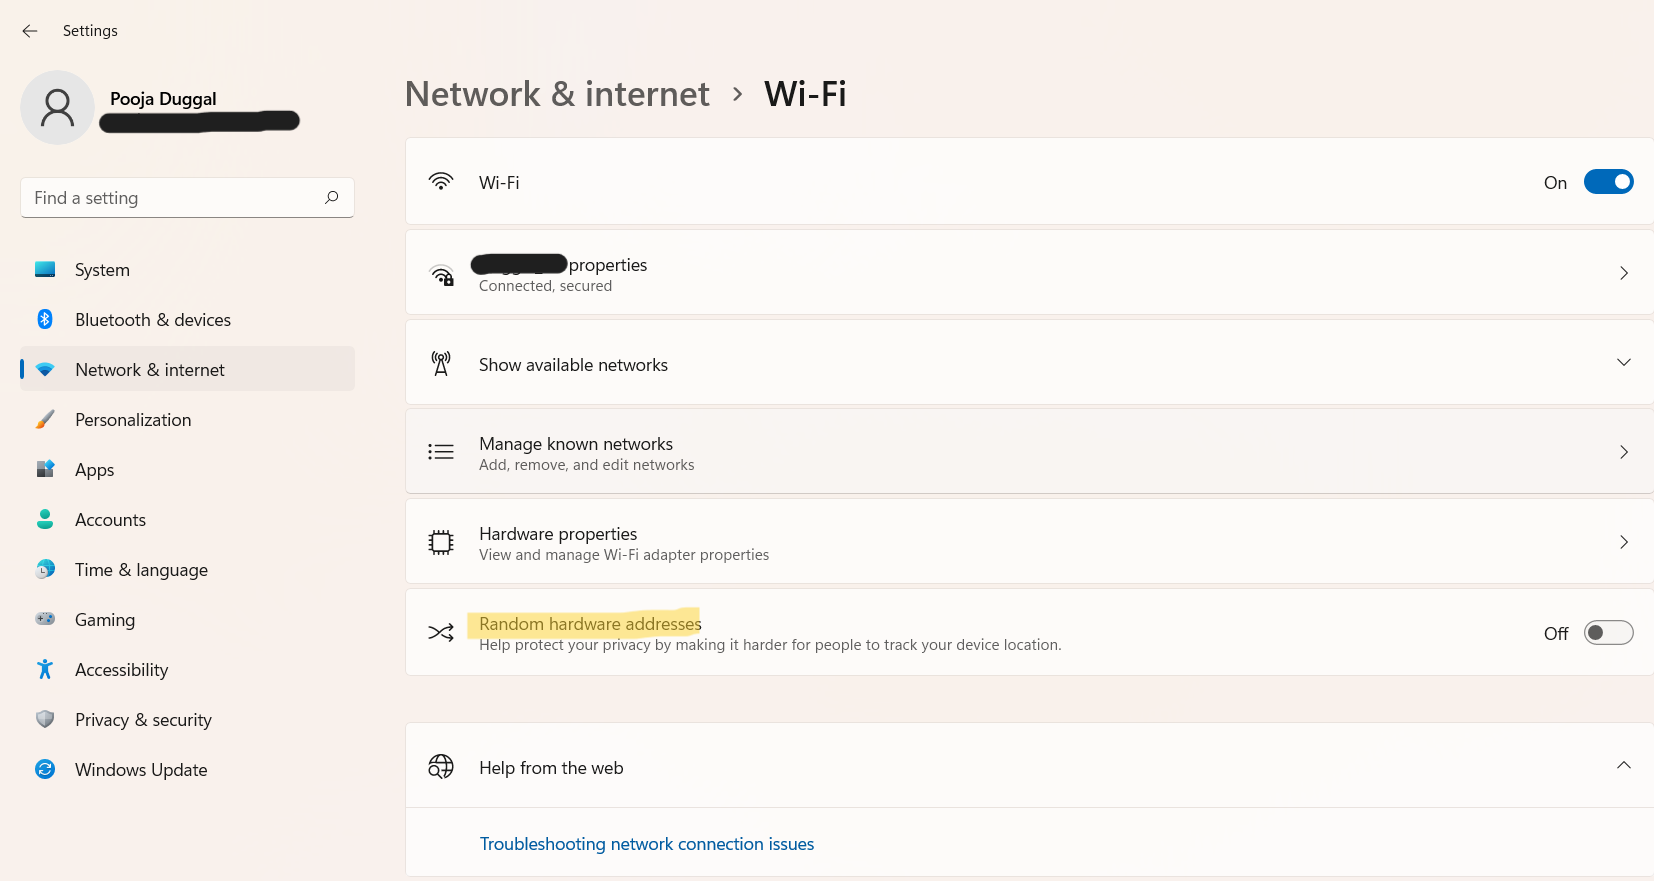1654x881 pixels.
Task: Open the Personalization settings category
Action: pyautogui.click(x=133, y=420)
